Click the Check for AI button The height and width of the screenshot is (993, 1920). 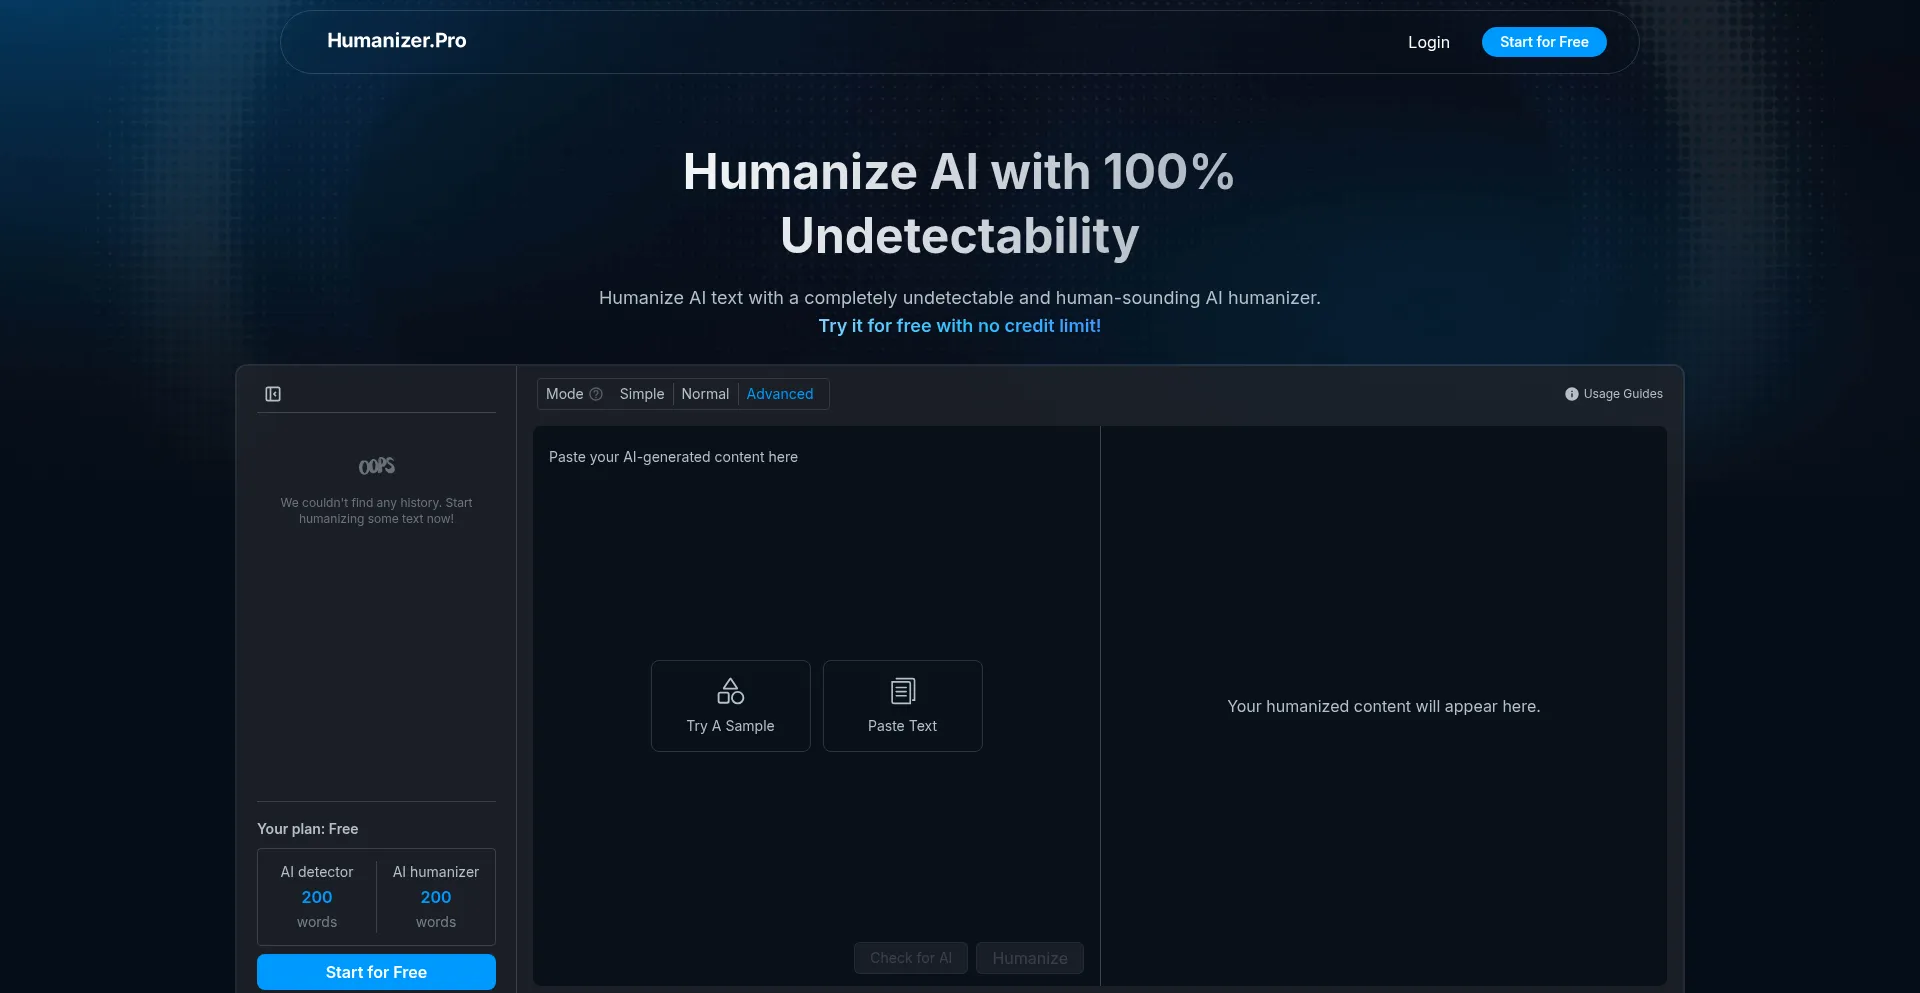pos(910,958)
